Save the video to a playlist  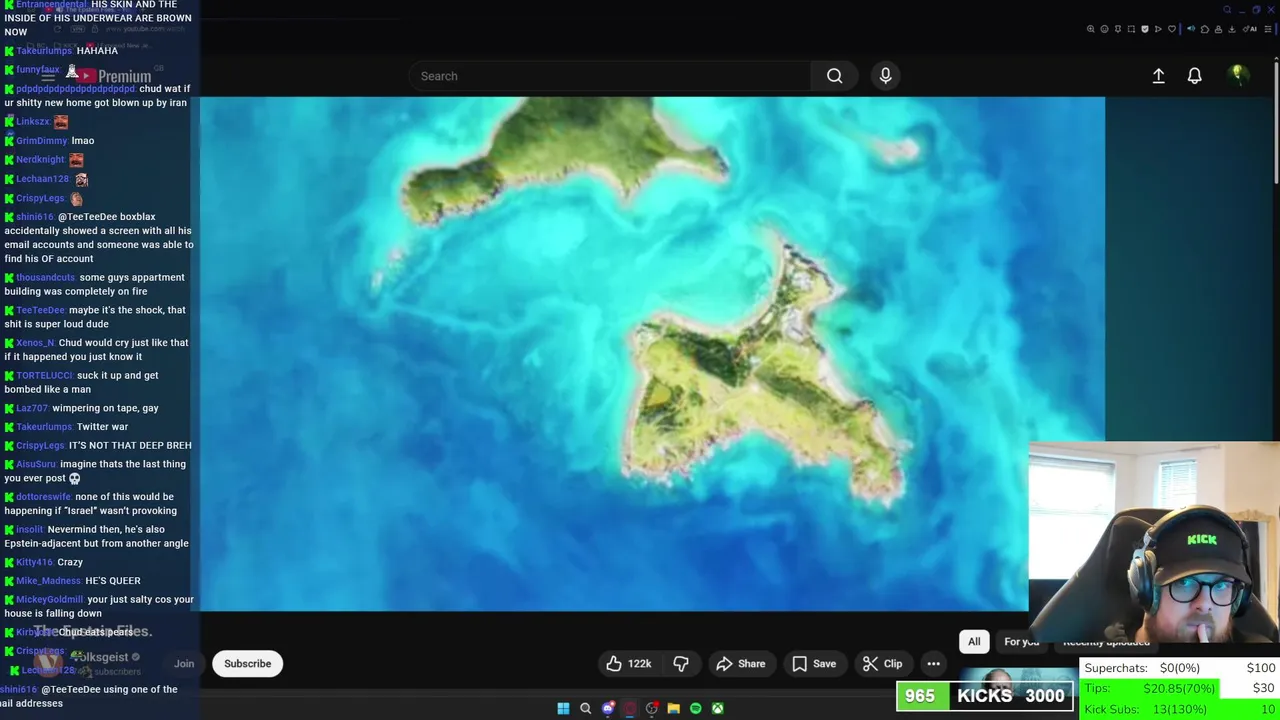click(x=814, y=663)
